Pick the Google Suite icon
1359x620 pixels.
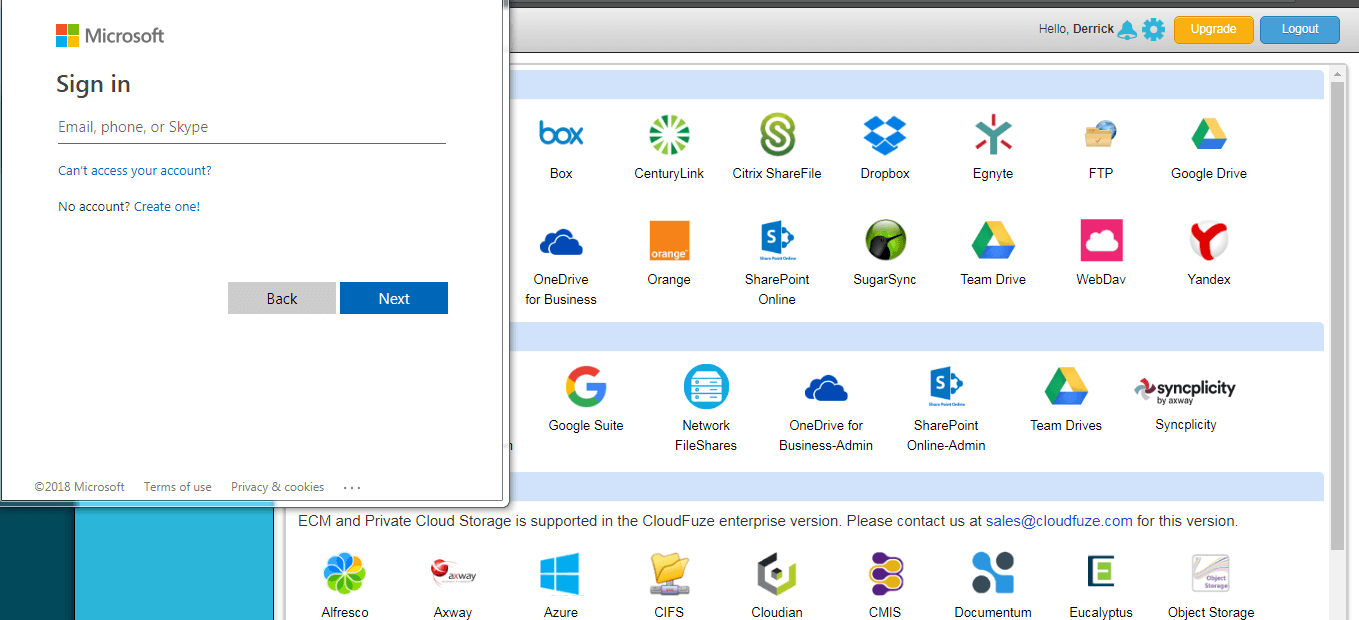(x=586, y=387)
